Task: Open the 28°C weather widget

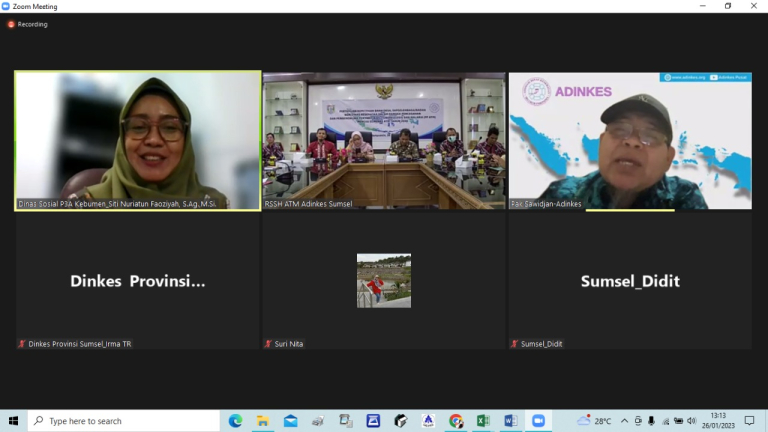Action: pyautogui.click(x=594, y=421)
